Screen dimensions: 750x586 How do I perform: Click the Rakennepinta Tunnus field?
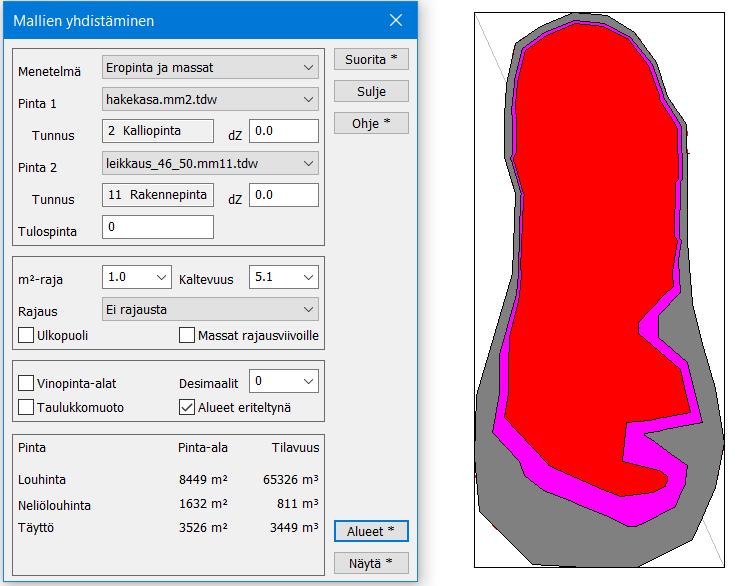coord(158,195)
